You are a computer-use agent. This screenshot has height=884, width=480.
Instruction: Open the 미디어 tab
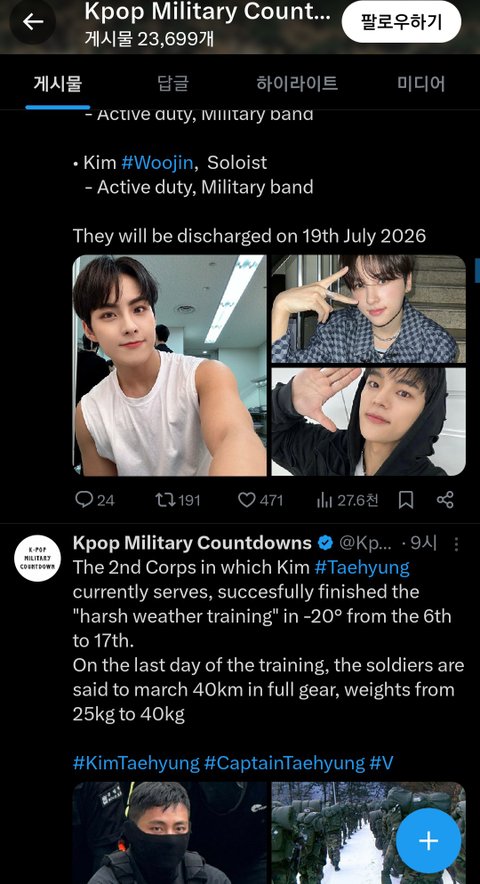coord(421,84)
